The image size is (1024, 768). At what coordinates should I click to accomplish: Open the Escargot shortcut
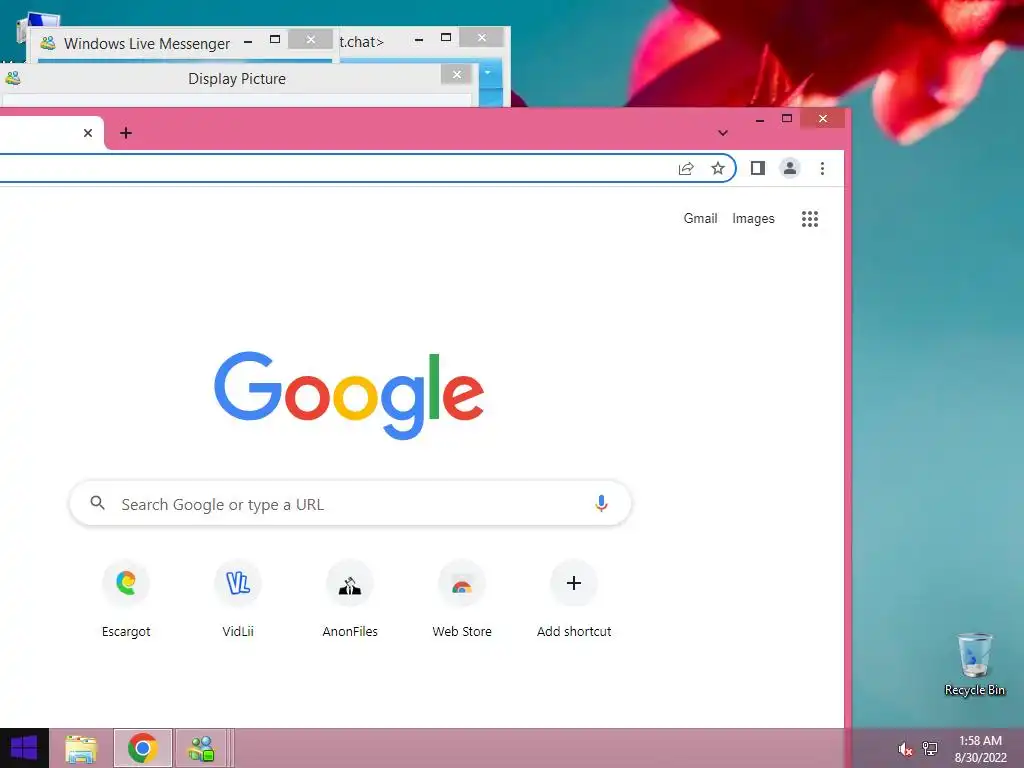[x=126, y=600]
